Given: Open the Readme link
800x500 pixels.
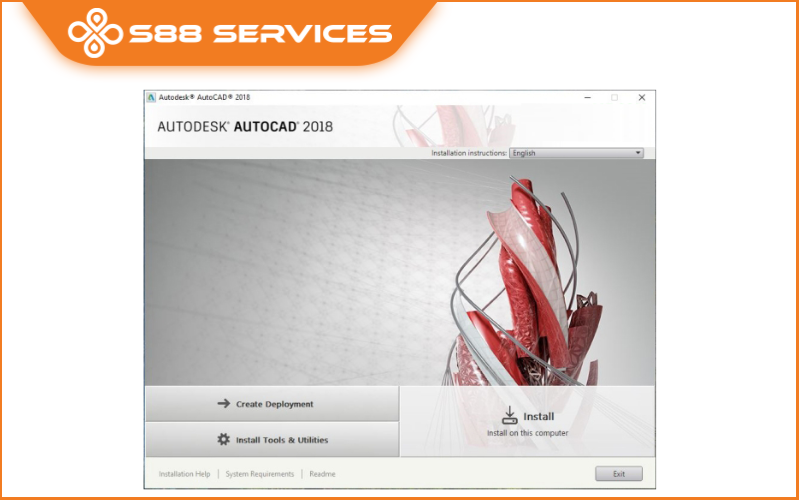Looking at the screenshot, I should tap(322, 474).
